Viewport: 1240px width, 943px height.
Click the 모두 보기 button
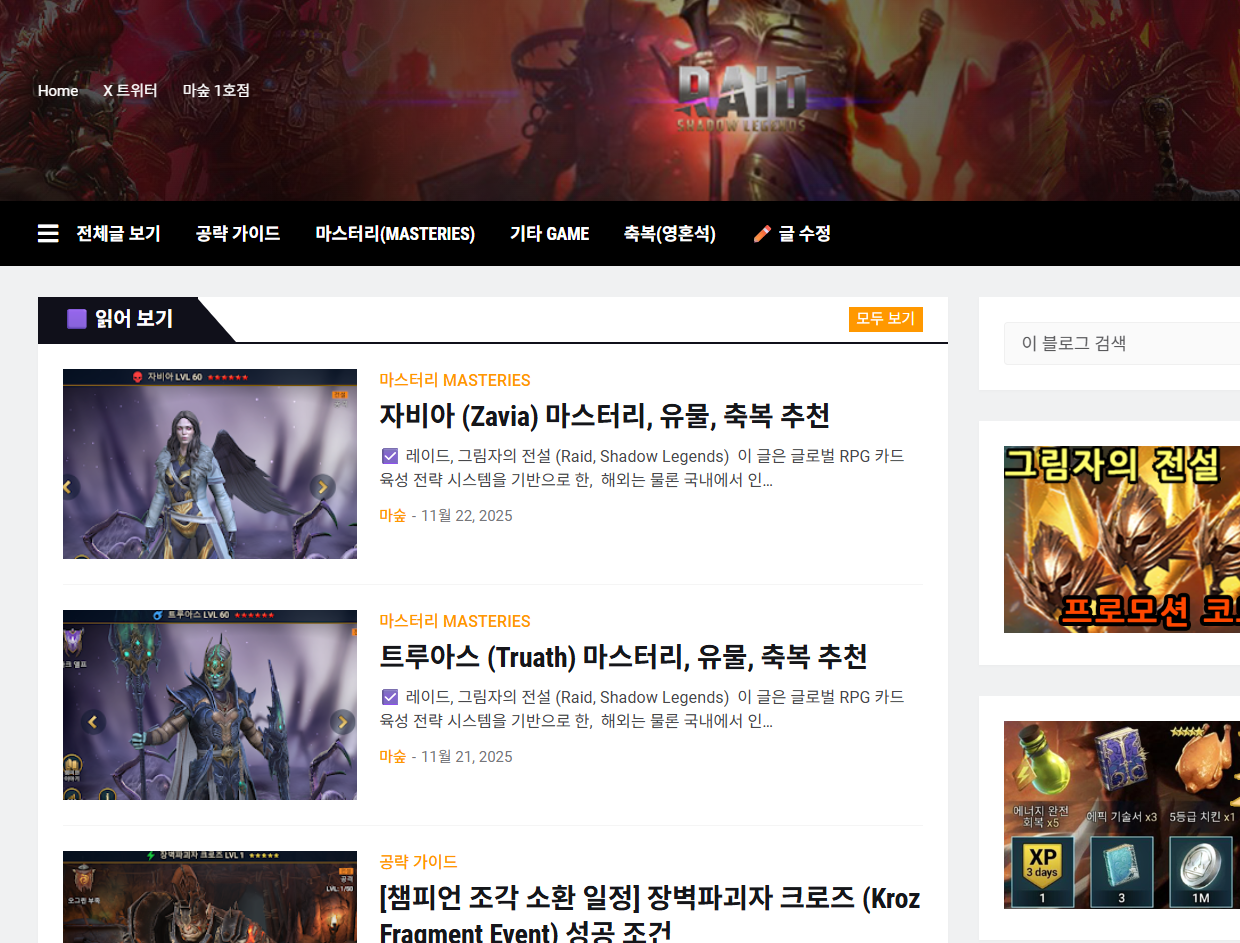tap(885, 319)
